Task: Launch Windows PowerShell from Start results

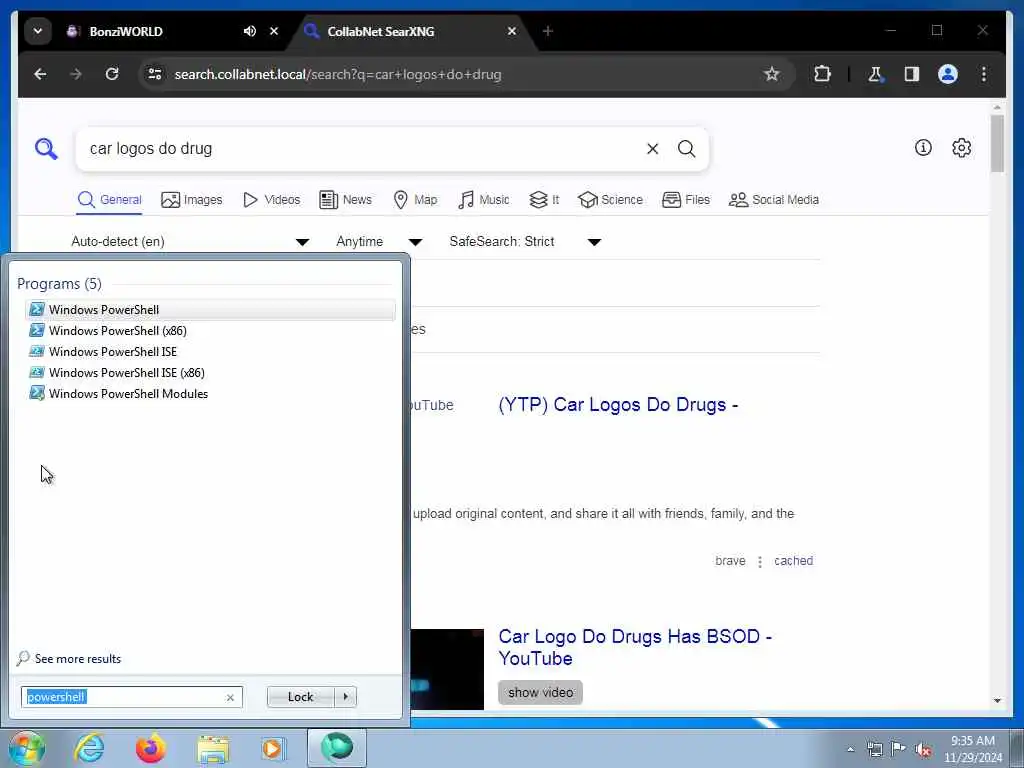Action: (210, 310)
